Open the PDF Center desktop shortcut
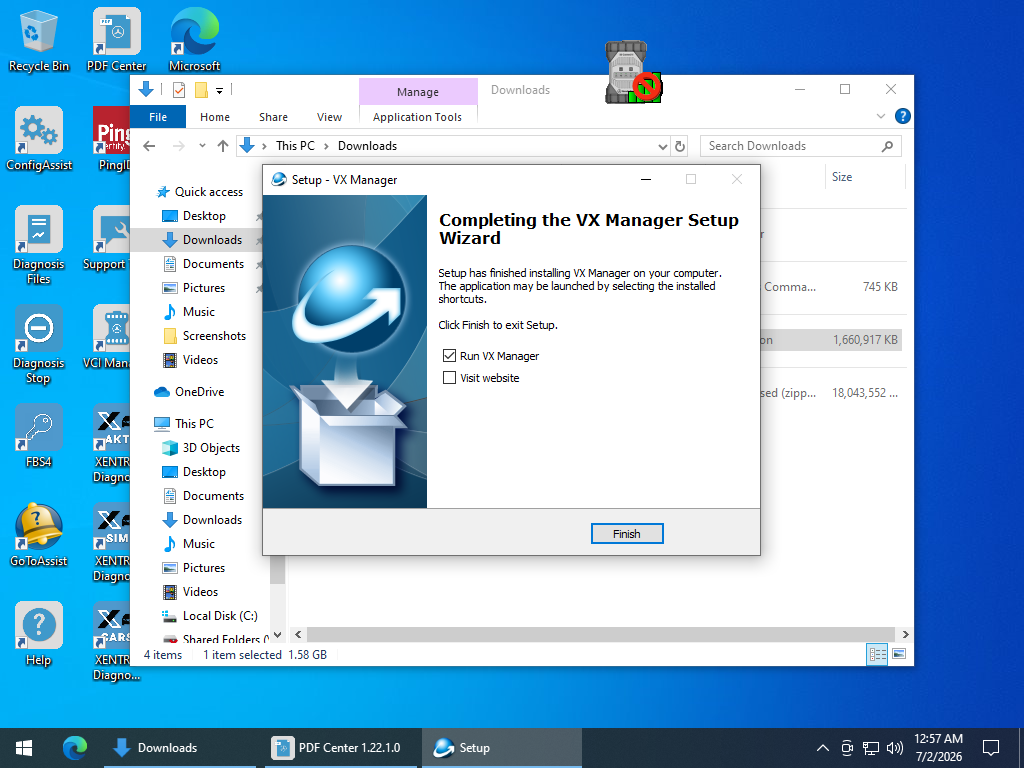 [x=116, y=40]
